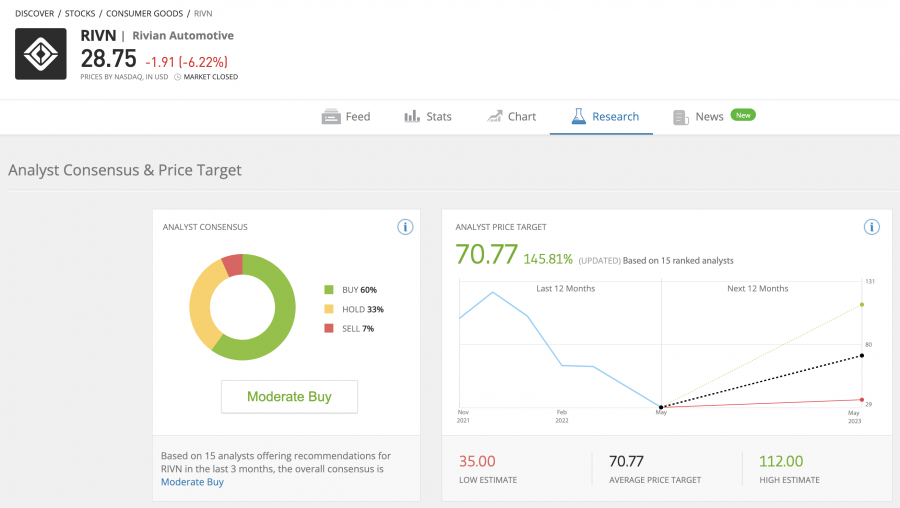Click the Stats bar-chart icon
Screen dimensions: 900x508
pyautogui.click(x=412, y=117)
